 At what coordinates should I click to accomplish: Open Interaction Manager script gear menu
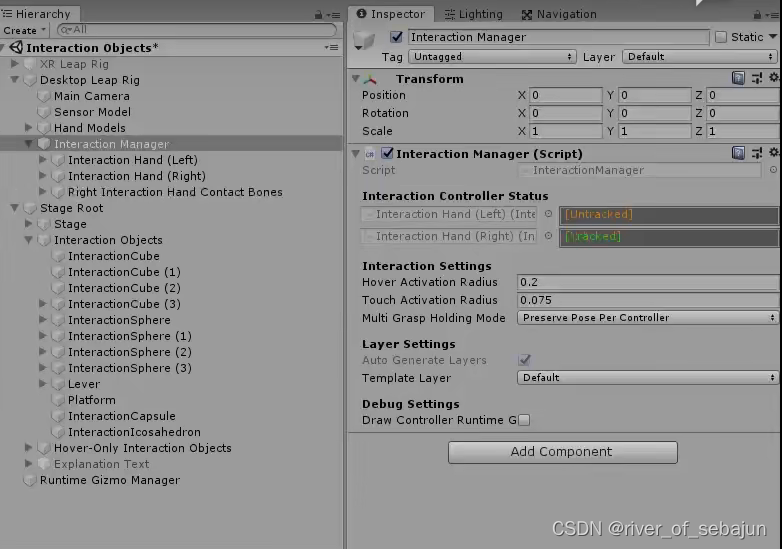tap(774, 153)
